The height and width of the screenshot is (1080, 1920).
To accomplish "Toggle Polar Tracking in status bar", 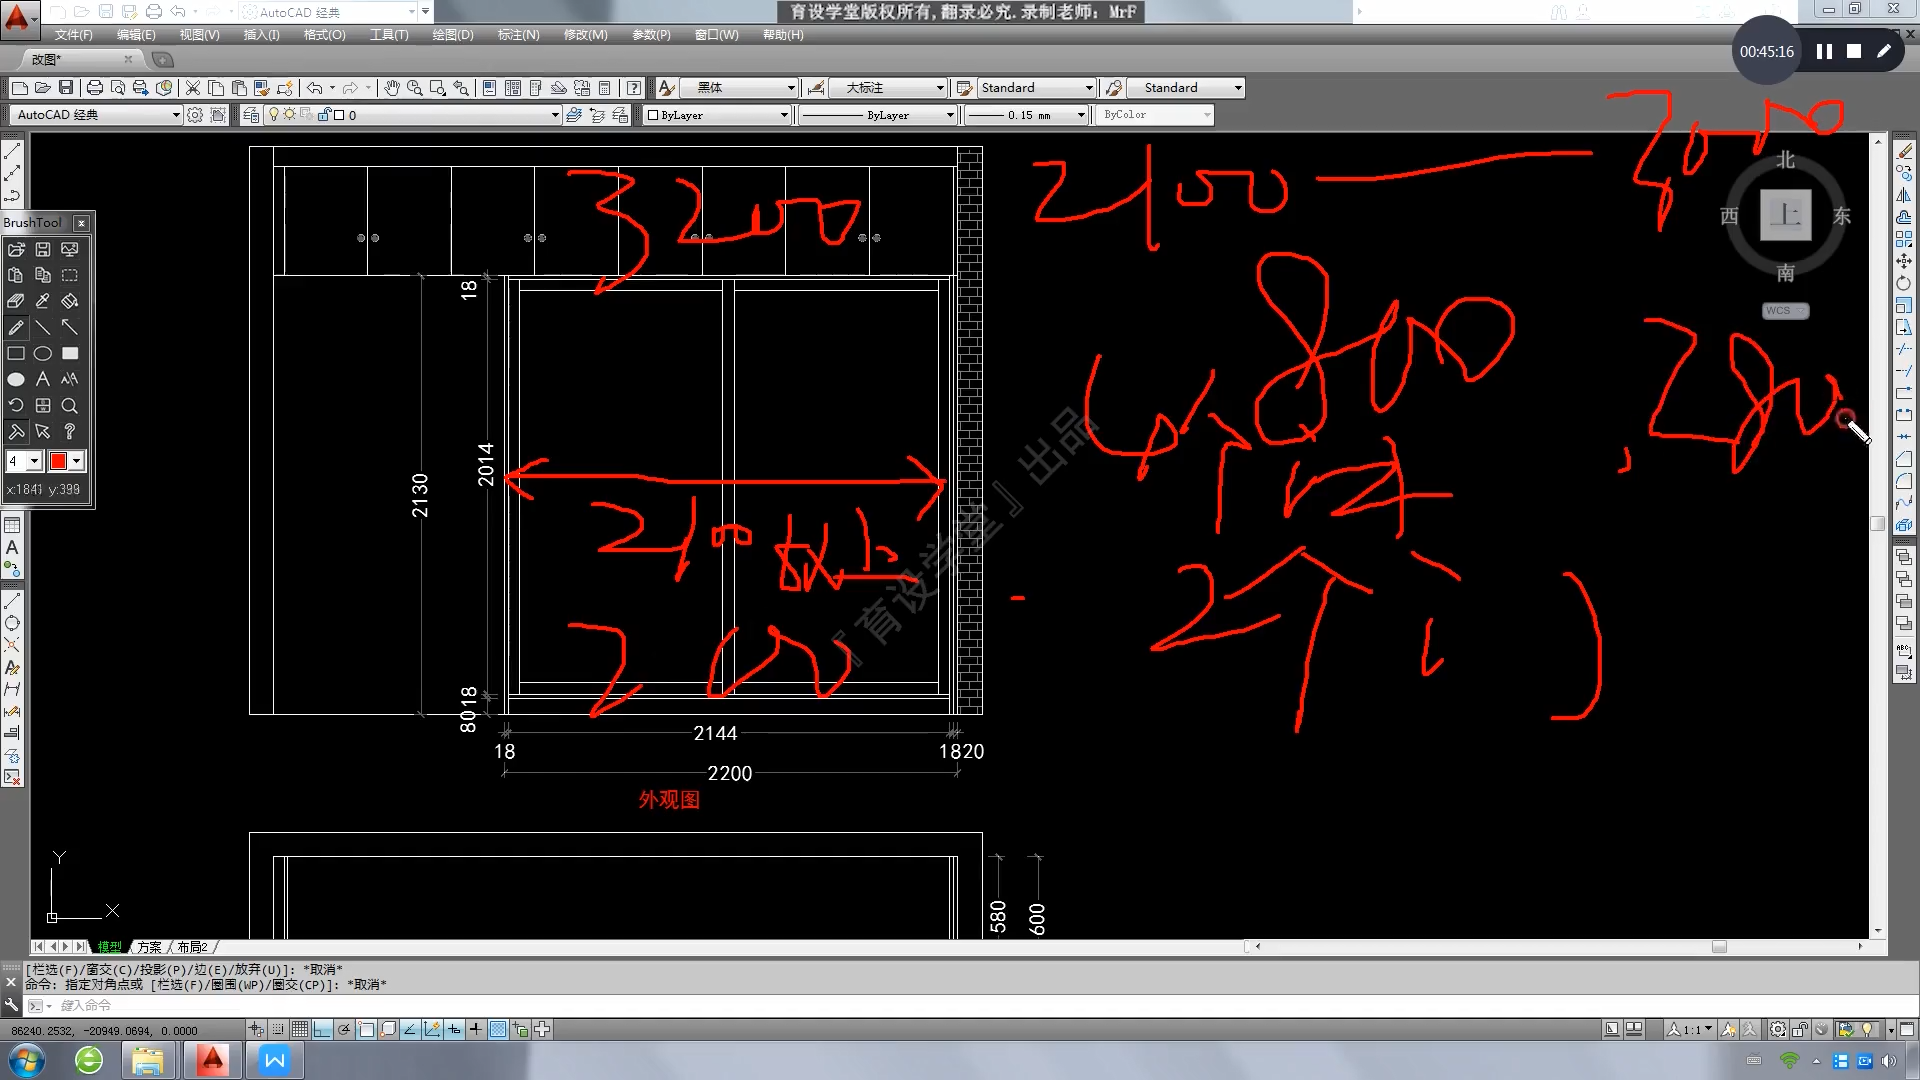I will click(344, 1029).
